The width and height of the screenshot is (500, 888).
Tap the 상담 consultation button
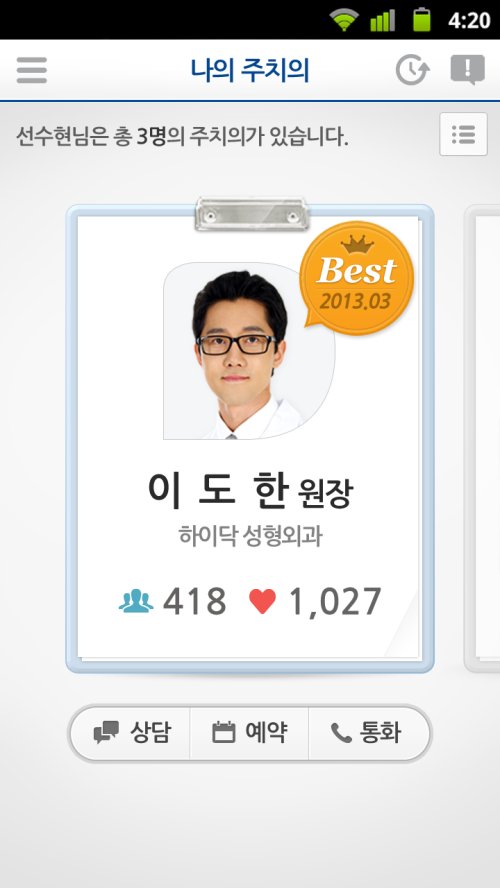coord(131,732)
